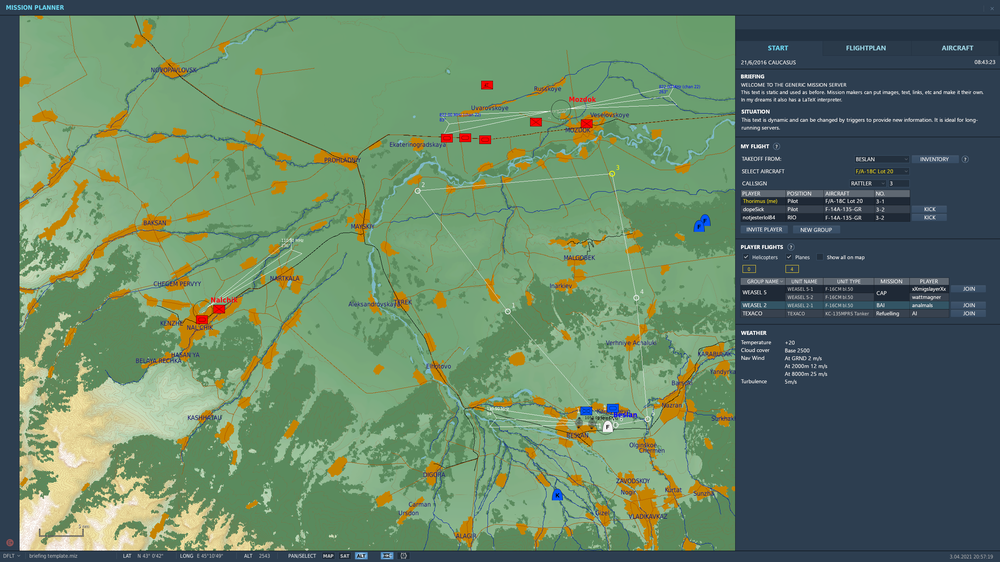Join the WEASEL 2 flight group
The height and width of the screenshot is (562, 1000).
967,305
